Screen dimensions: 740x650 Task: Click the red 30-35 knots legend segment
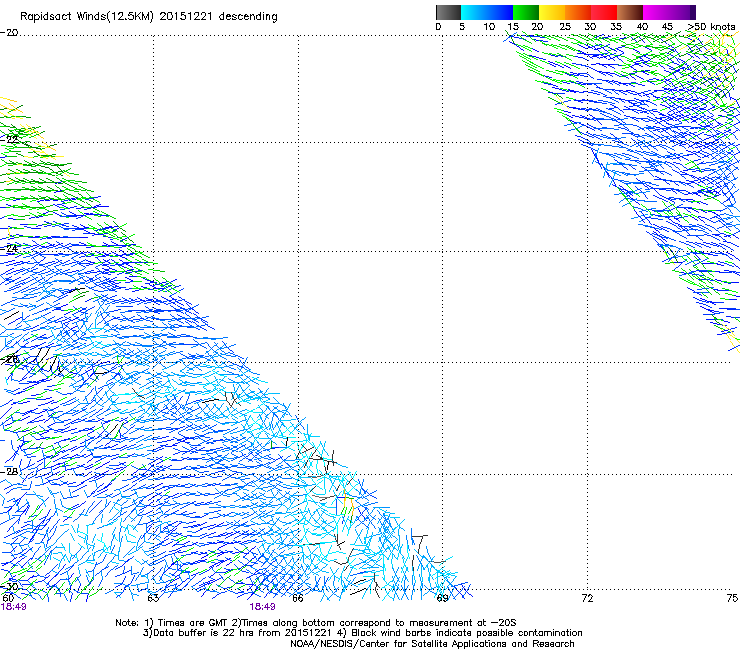click(x=604, y=12)
